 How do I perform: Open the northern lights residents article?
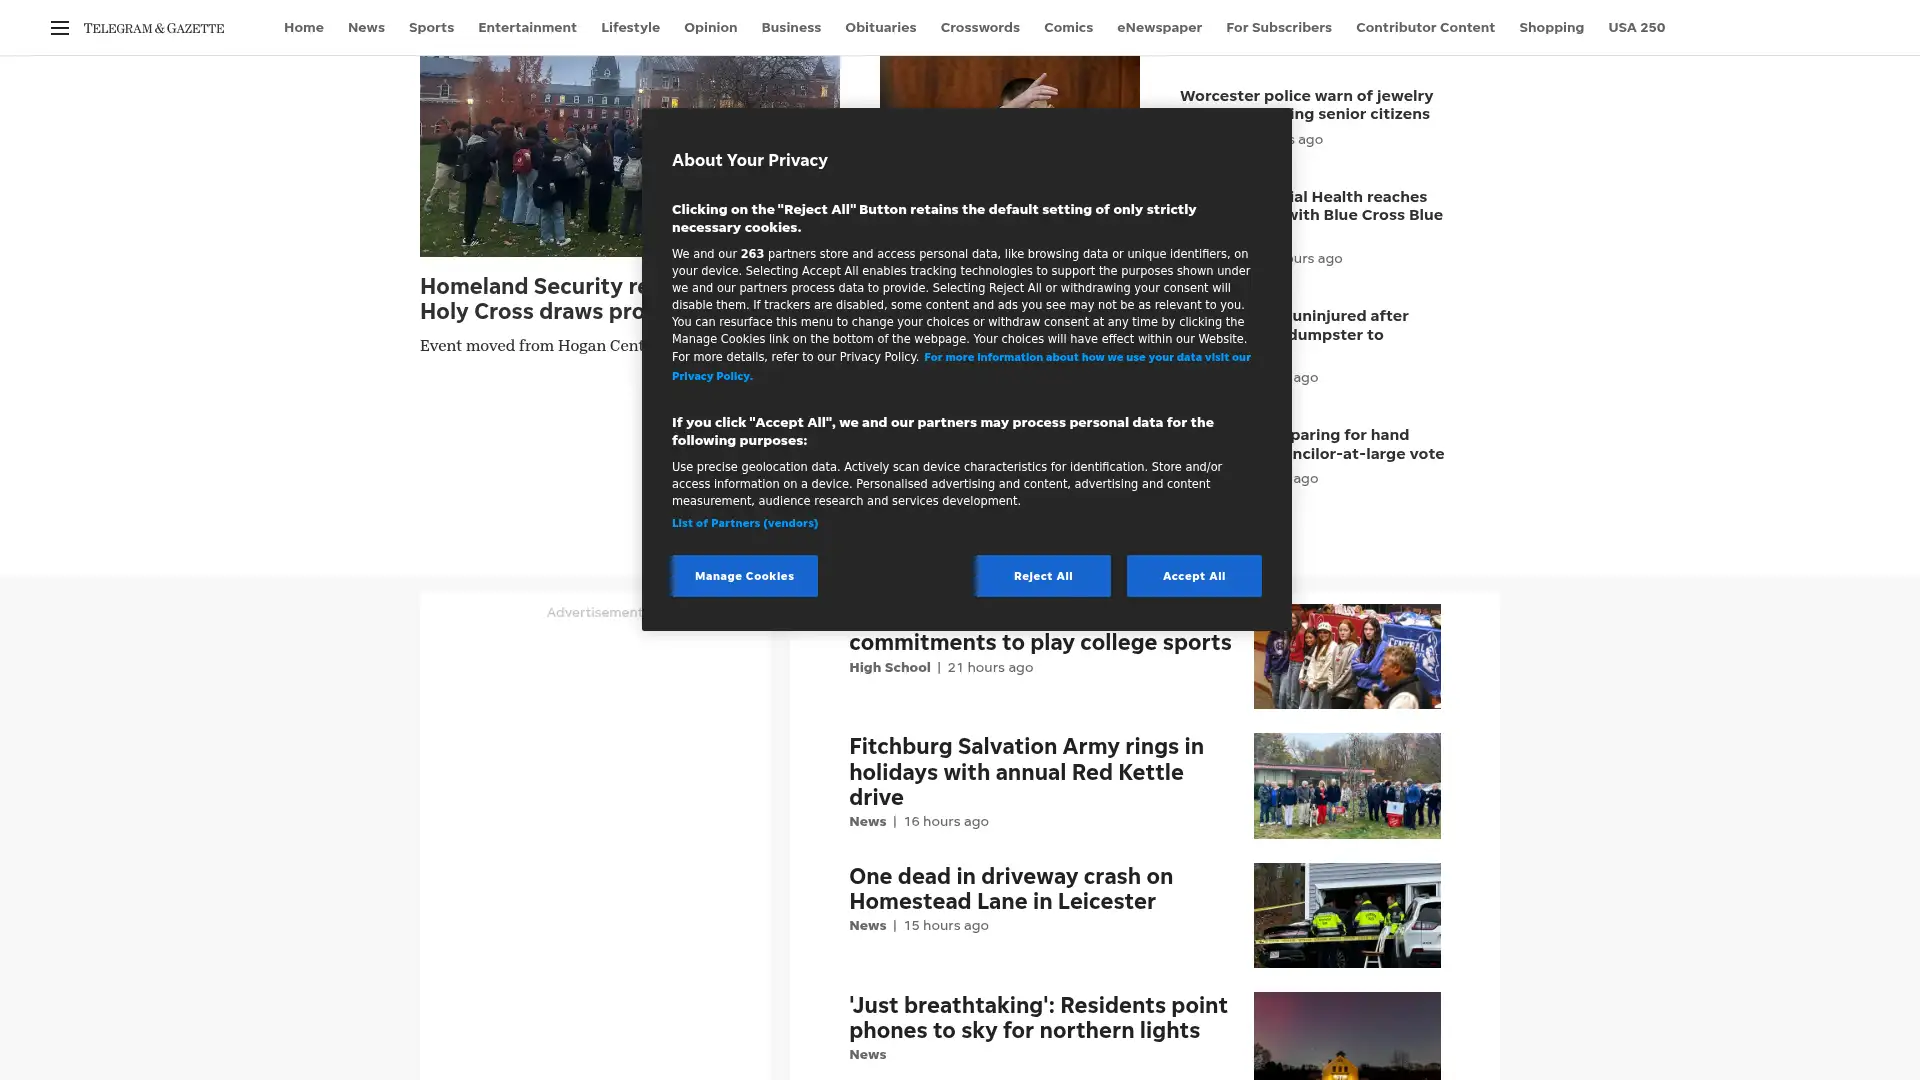1037,1016
